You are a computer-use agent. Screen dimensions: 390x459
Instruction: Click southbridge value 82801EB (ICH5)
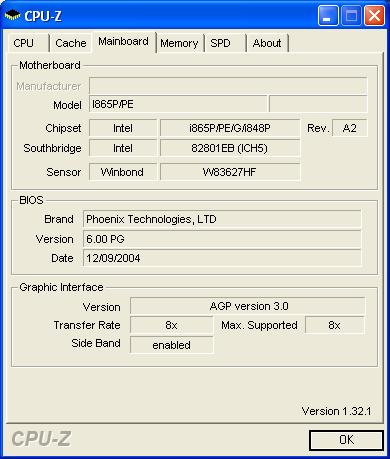(230, 148)
